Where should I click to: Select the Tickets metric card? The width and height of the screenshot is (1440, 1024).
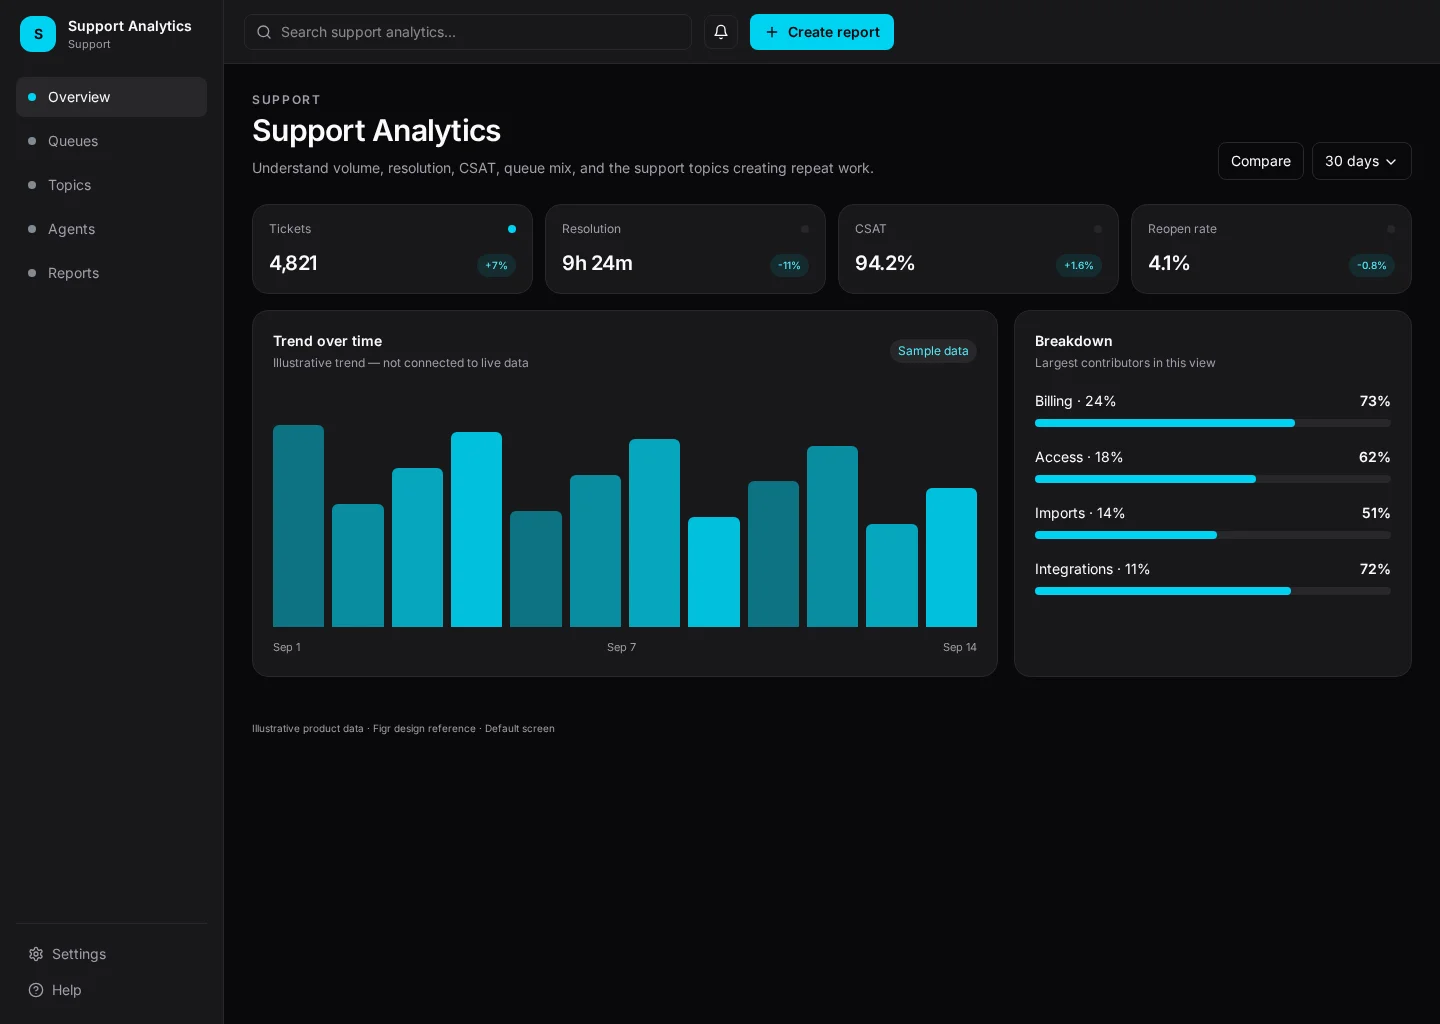[392, 249]
